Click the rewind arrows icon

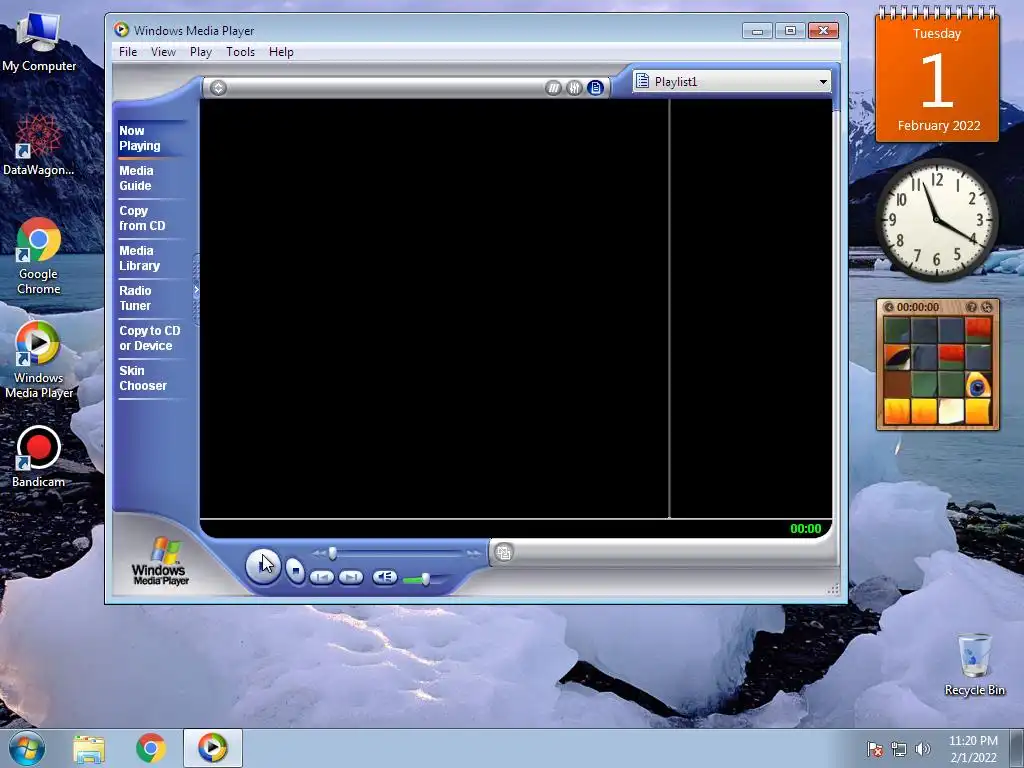(x=318, y=554)
